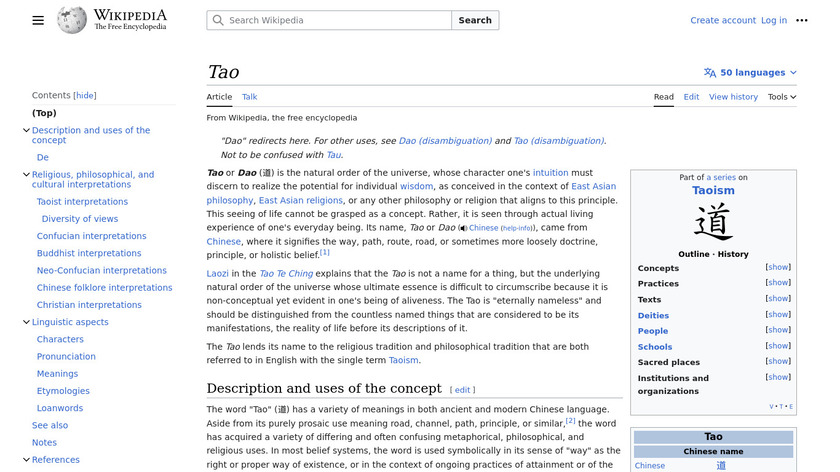Screen dimensions: 840x472
Task: Collapse Description and uses of the concept section
Action: [26, 130]
